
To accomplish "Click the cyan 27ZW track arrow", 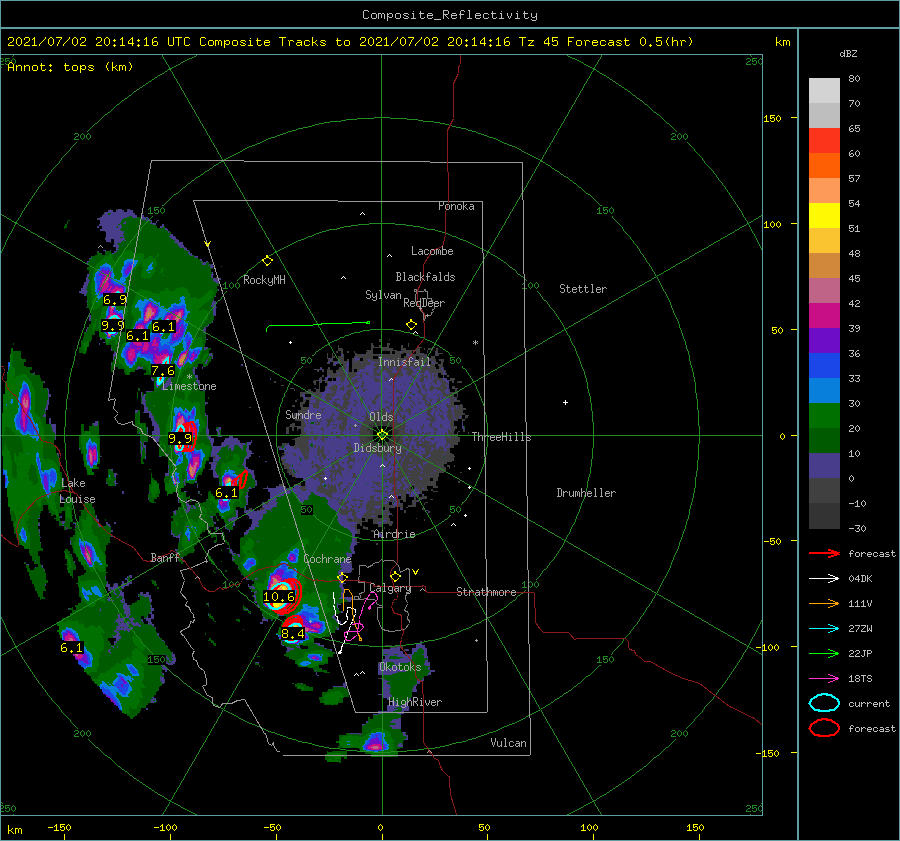I will (x=824, y=629).
